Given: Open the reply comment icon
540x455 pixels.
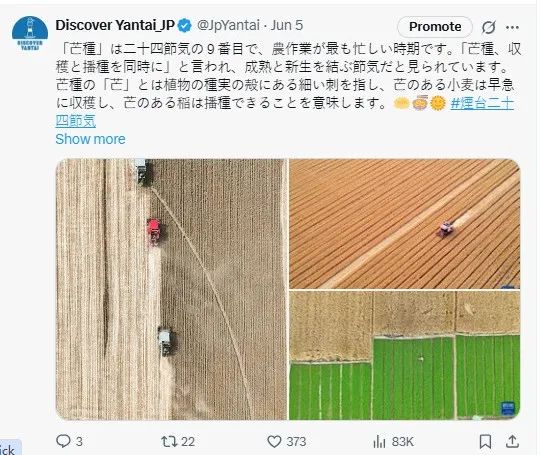Looking at the screenshot, I should tap(63, 441).
